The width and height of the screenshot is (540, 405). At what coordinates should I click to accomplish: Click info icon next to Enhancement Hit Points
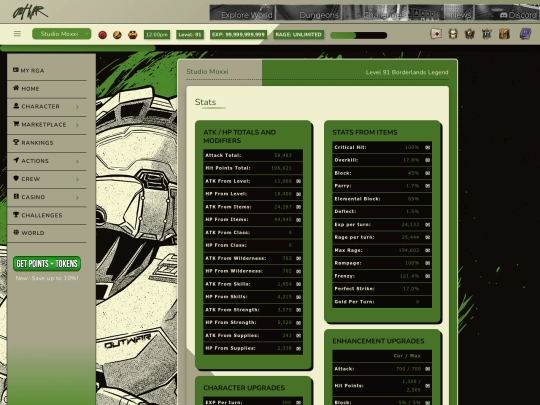(427, 386)
